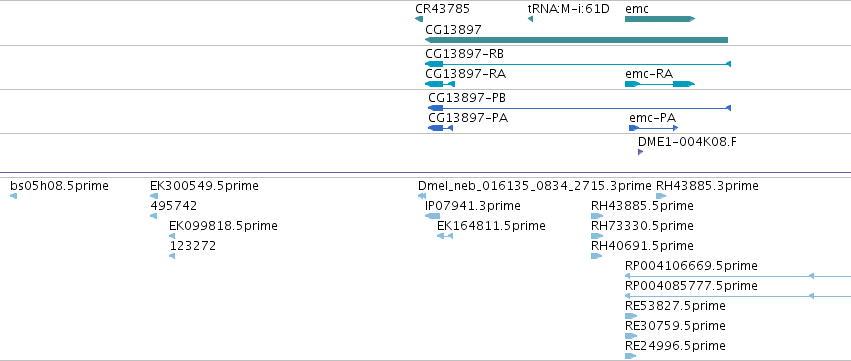Viewport: 851px width, 361px height.
Task: Click the RP004106669.5prime EST feature line
Action: click(x=738, y=276)
